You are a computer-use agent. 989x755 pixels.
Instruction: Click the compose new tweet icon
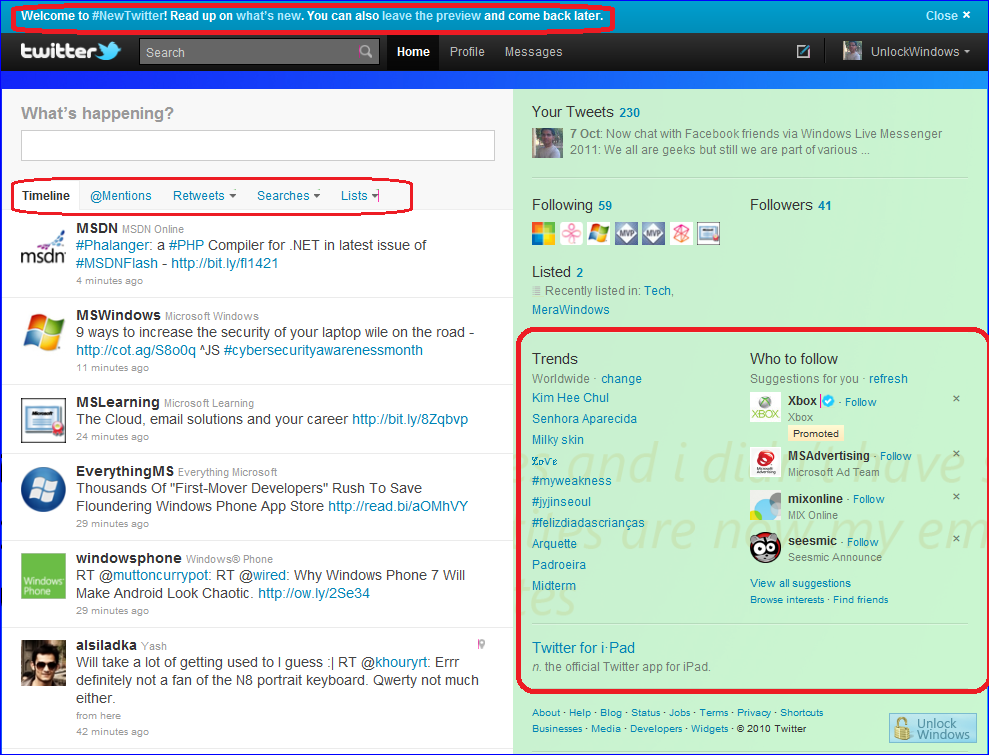tap(803, 52)
